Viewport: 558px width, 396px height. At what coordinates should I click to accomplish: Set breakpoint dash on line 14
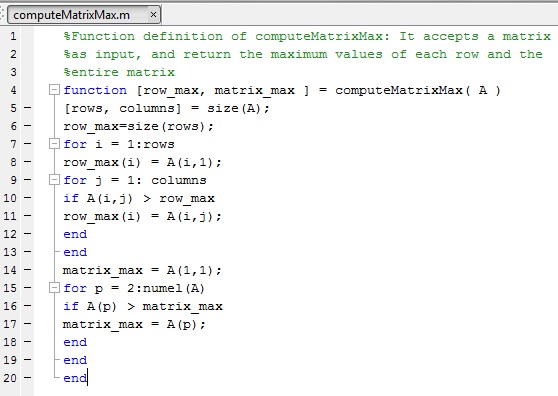click(x=27, y=269)
